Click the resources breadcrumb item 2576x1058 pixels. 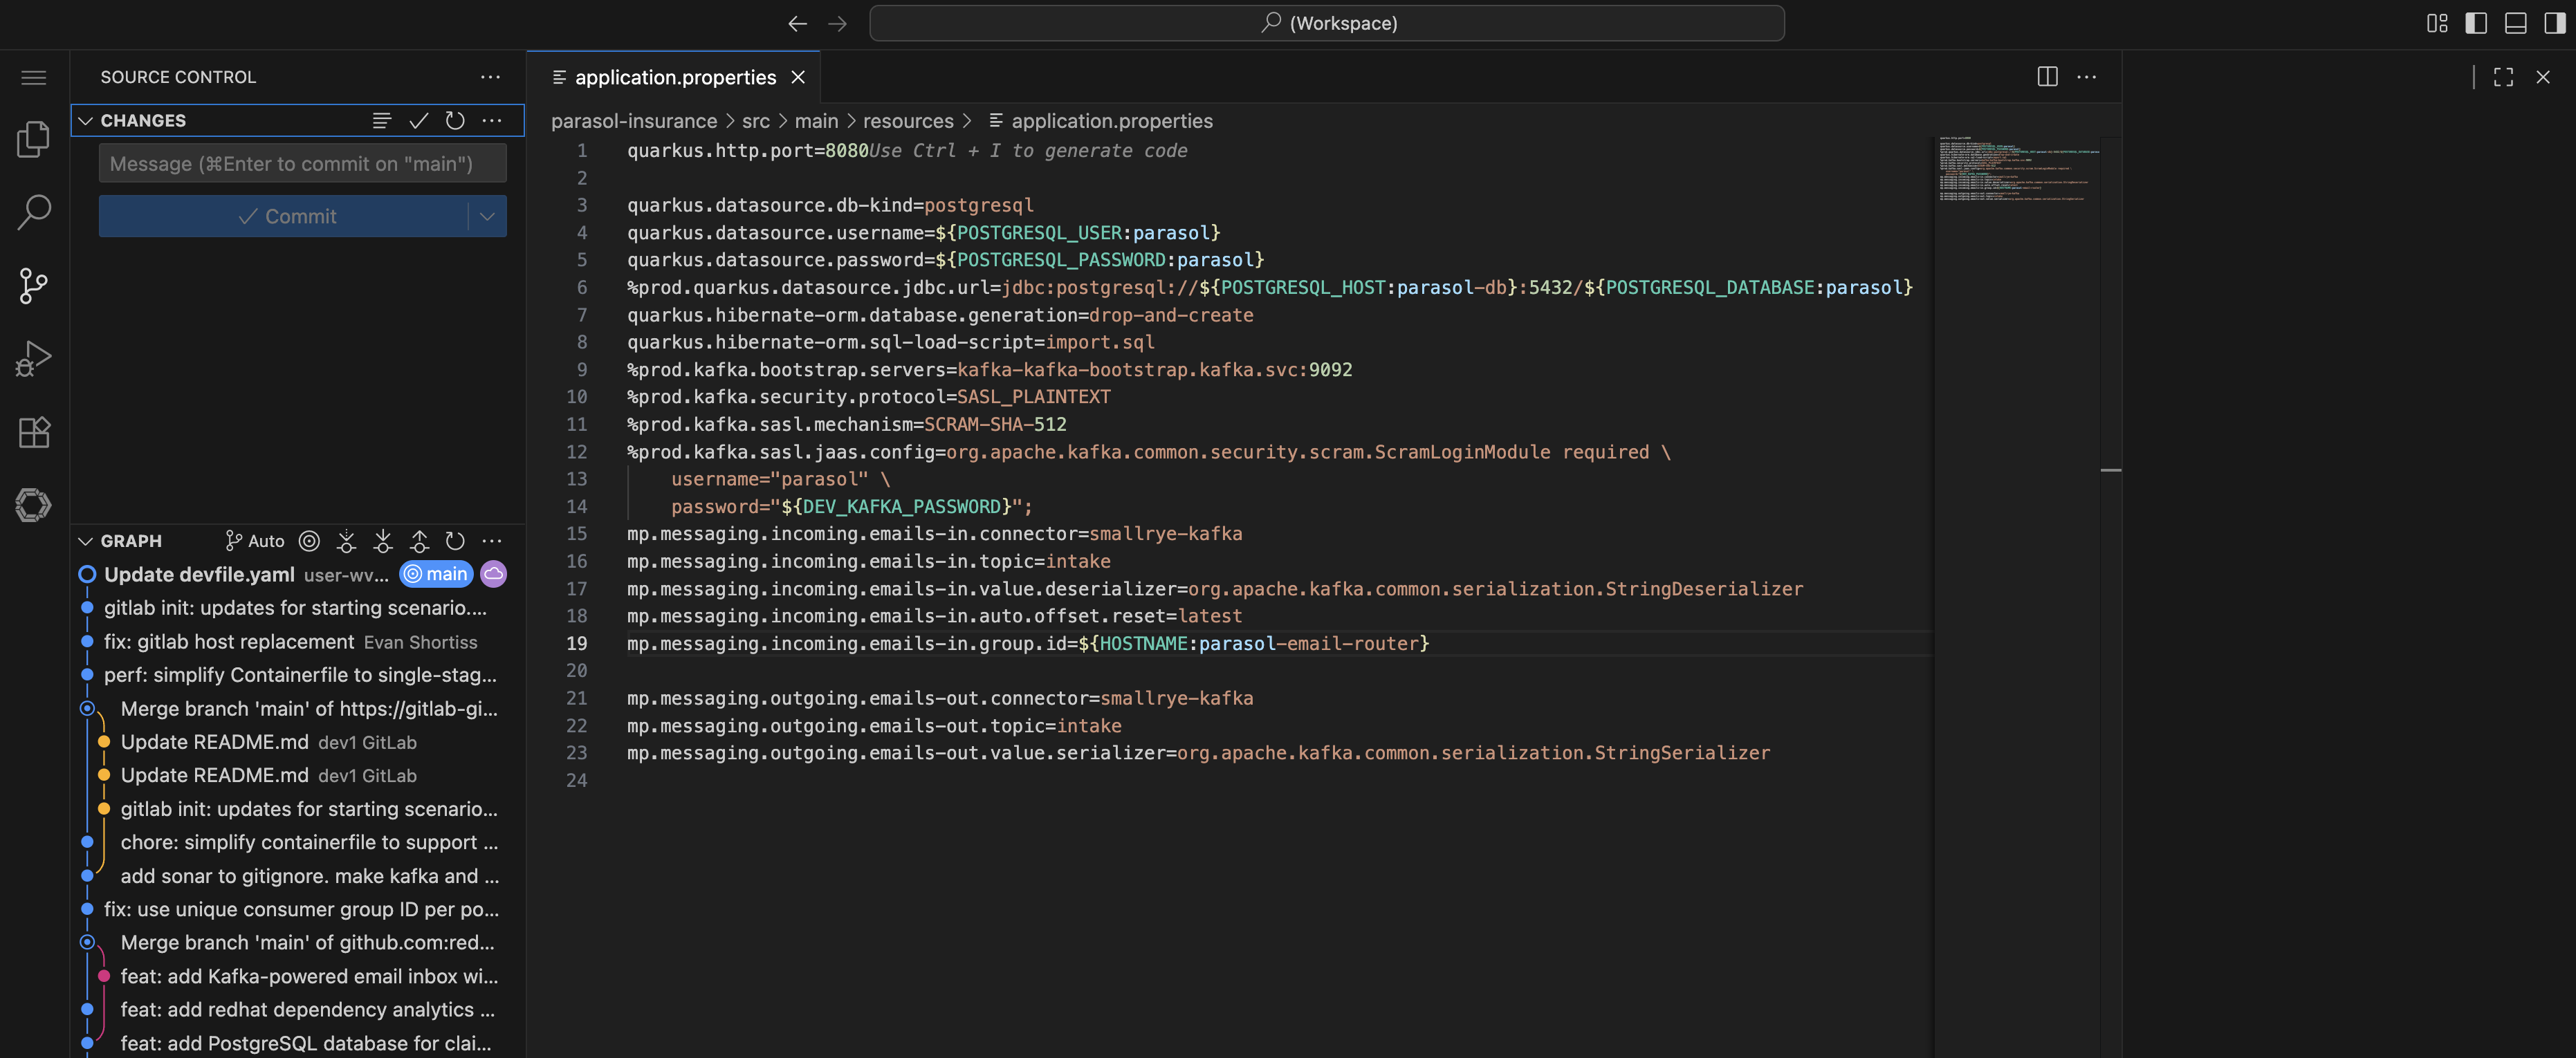pos(907,121)
